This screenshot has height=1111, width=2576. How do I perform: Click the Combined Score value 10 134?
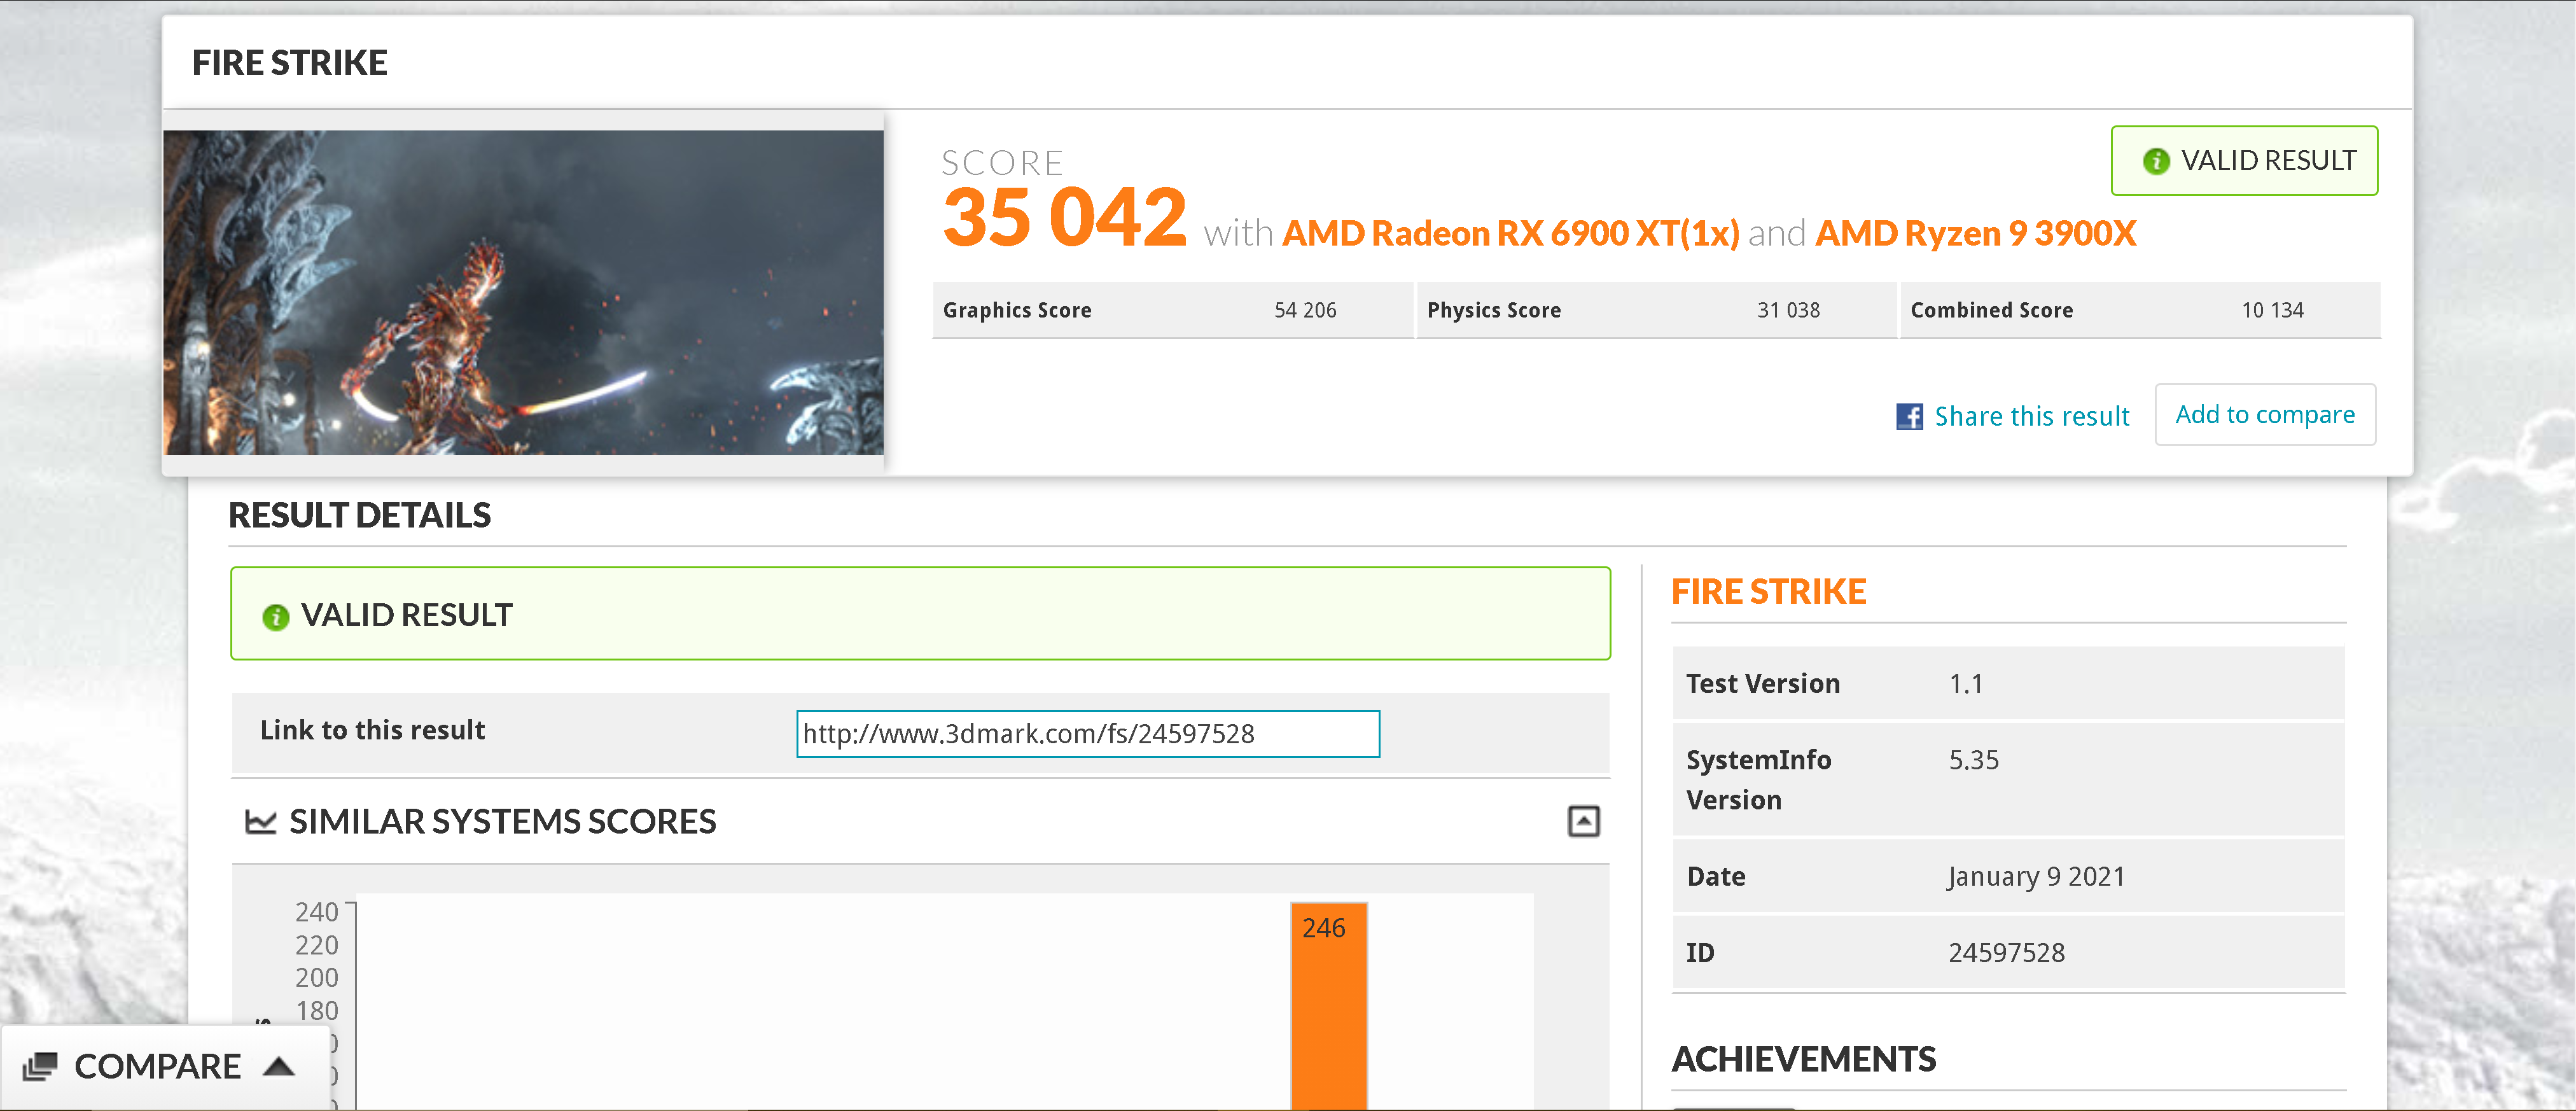click(x=2272, y=311)
